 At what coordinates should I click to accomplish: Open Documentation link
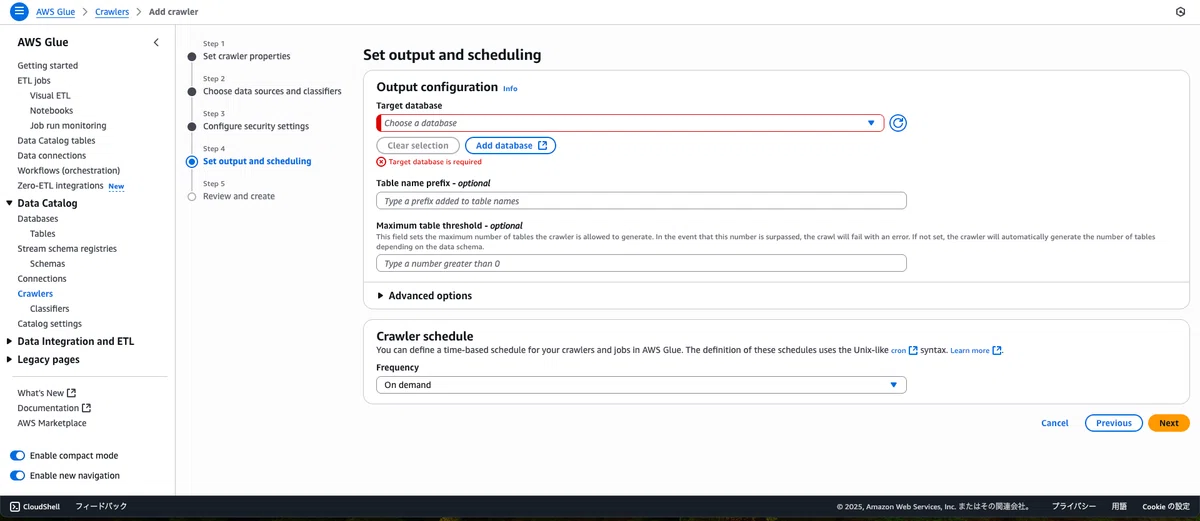(x=48, y=408)
